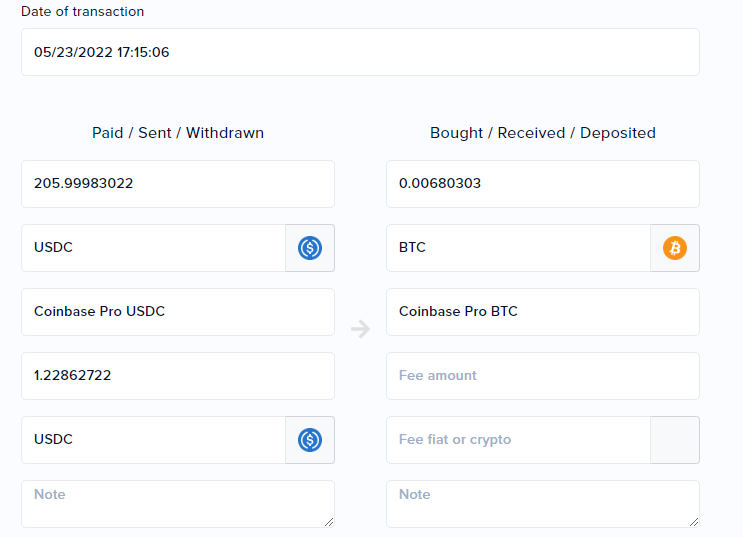
Task: Click the arrow between sent and received columns
Action: [361, 328]
